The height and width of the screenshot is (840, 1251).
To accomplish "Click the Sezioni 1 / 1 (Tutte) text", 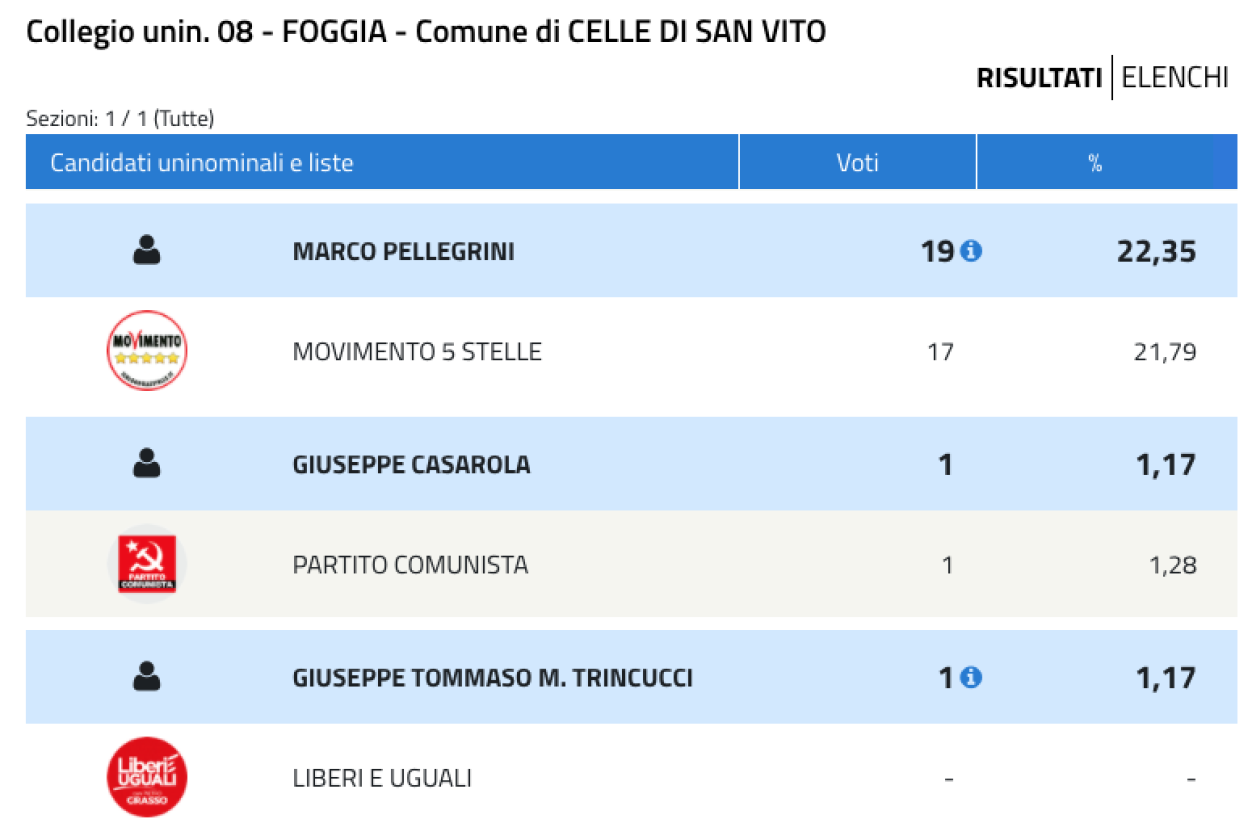I will [x=120, y=119].
